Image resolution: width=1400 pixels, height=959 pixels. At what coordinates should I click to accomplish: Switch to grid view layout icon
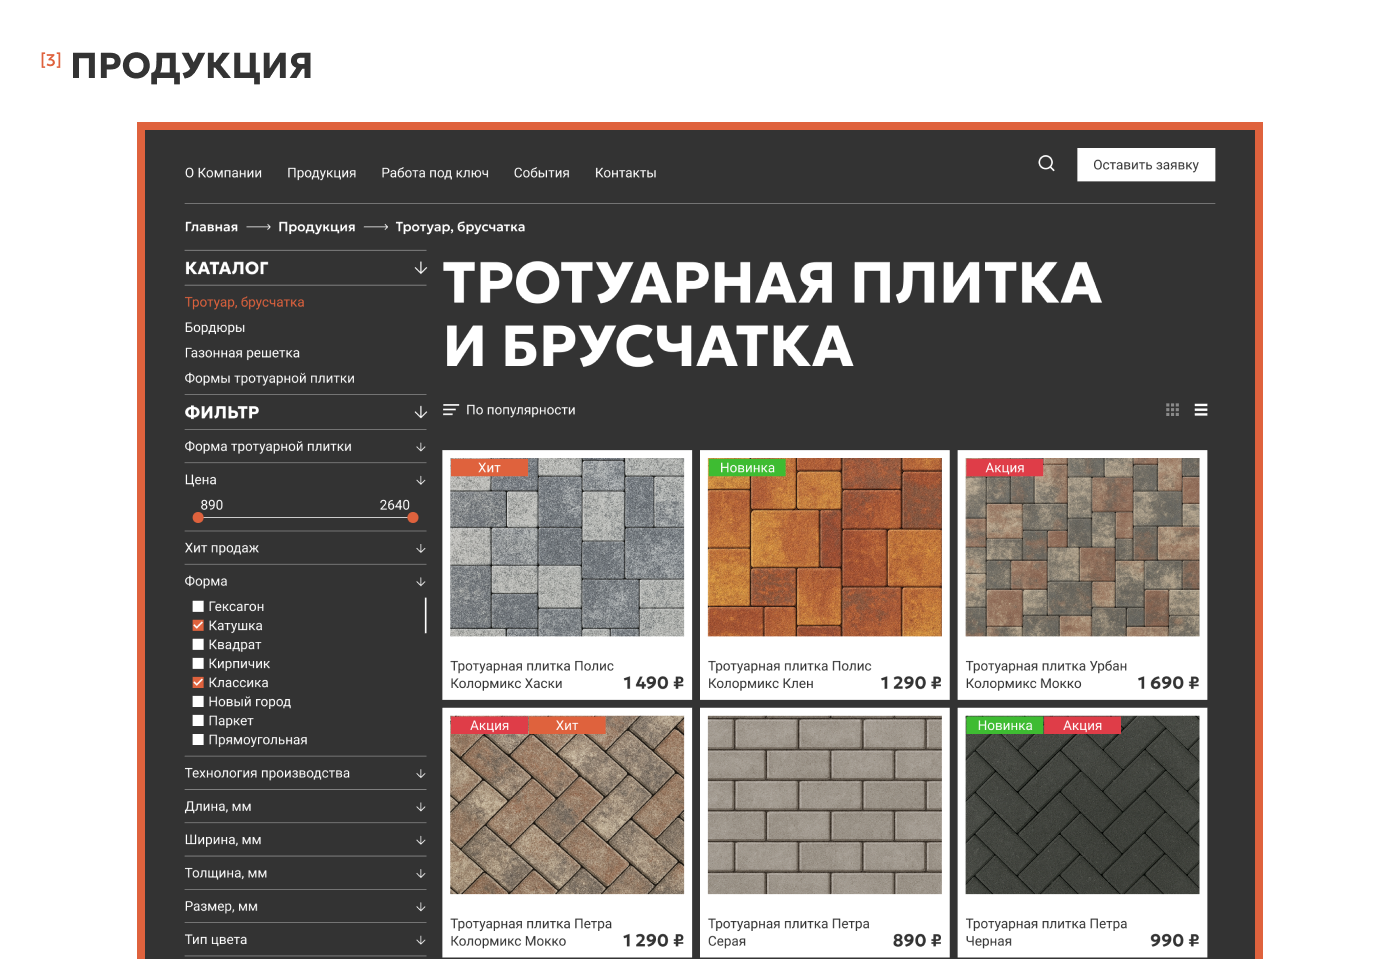pyautogui.click(x=1172, y=410)
